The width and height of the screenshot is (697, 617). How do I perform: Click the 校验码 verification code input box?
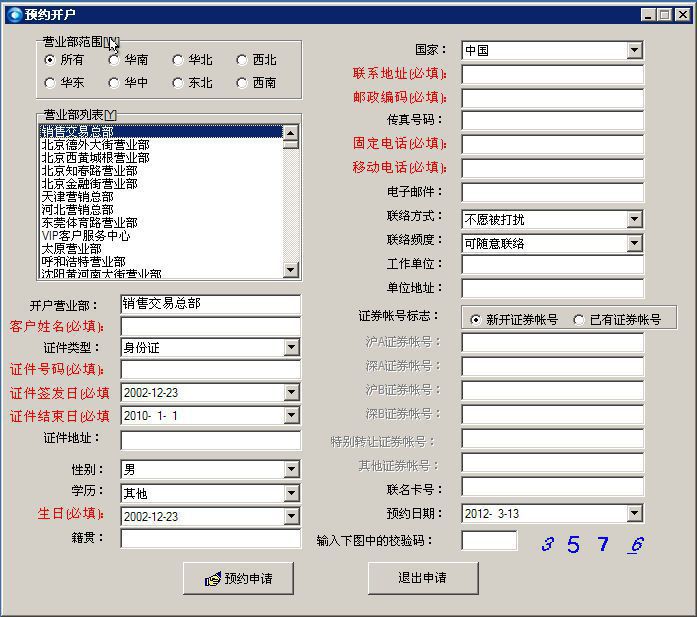pyautogui.click(x=489, y=541)
